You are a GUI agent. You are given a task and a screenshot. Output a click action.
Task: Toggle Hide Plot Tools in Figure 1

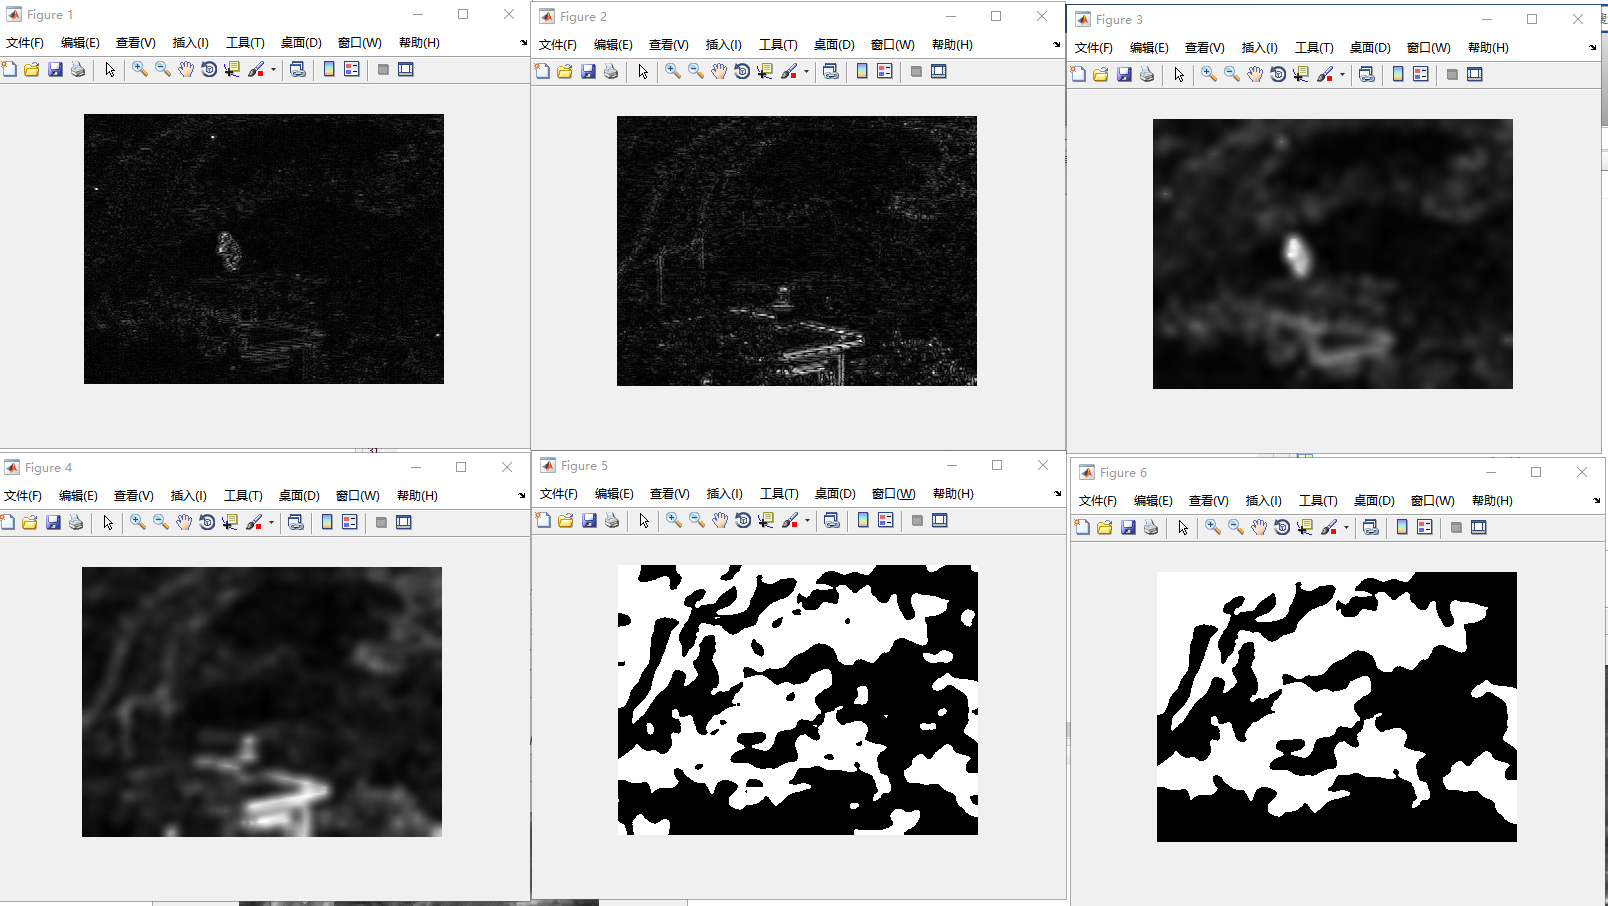[x=383, y=69]
